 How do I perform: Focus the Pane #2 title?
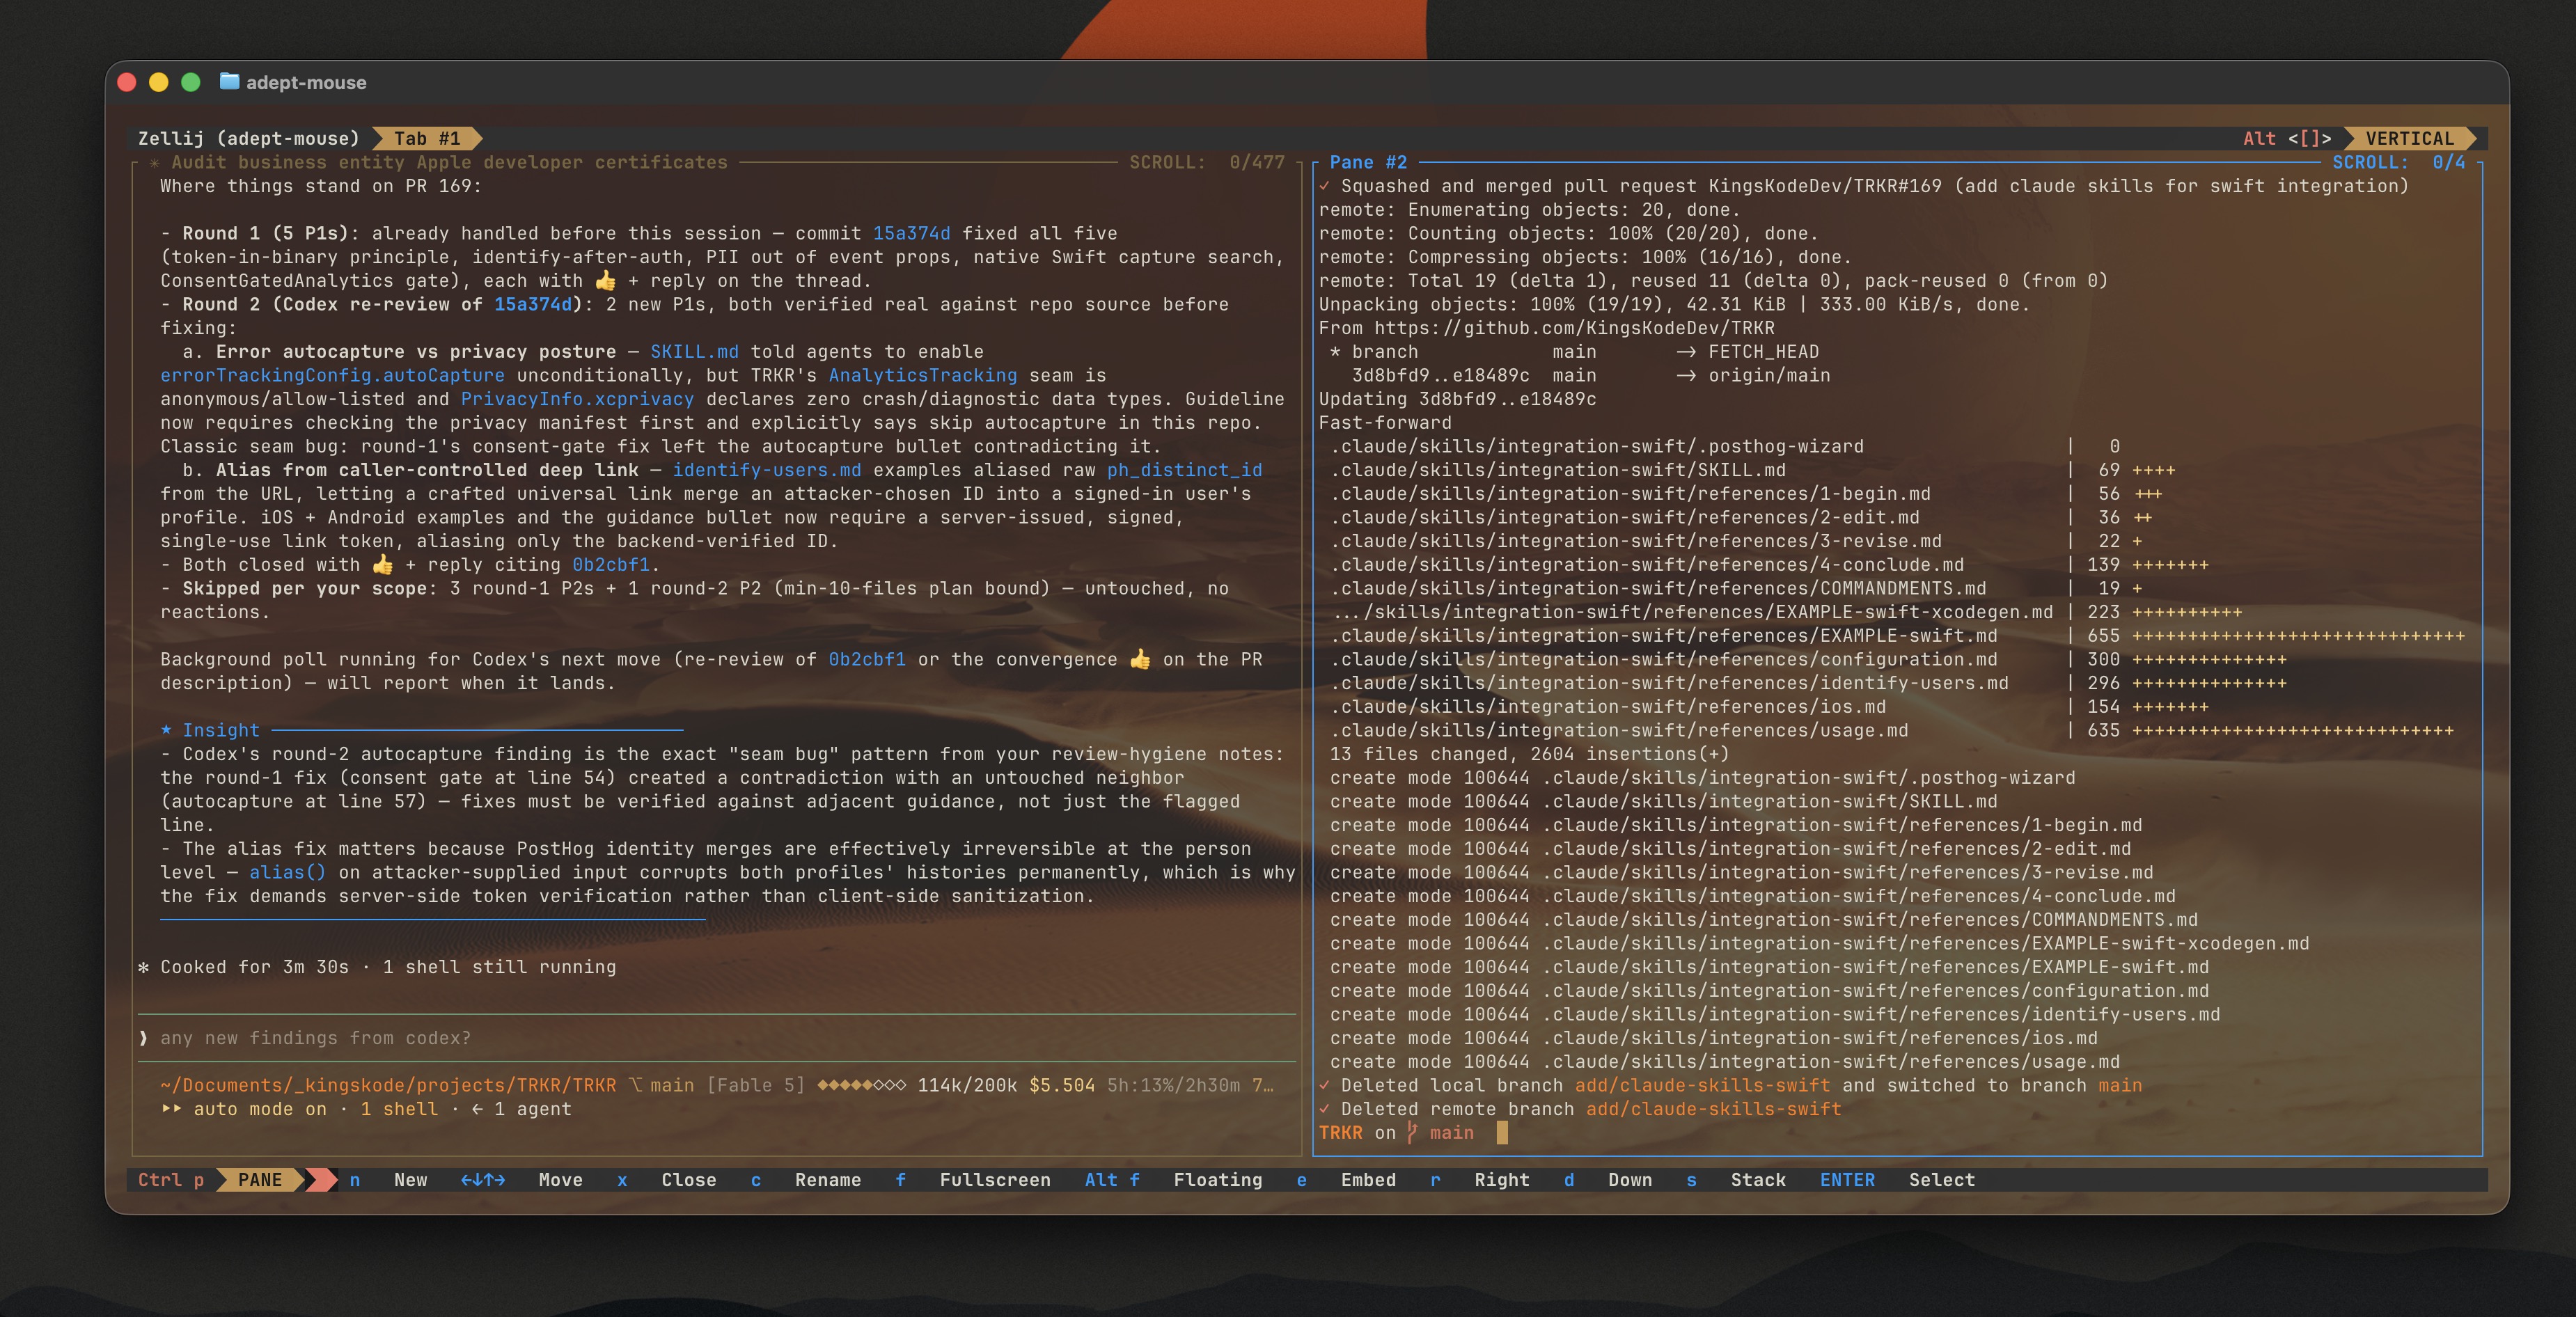point(1368,162)
